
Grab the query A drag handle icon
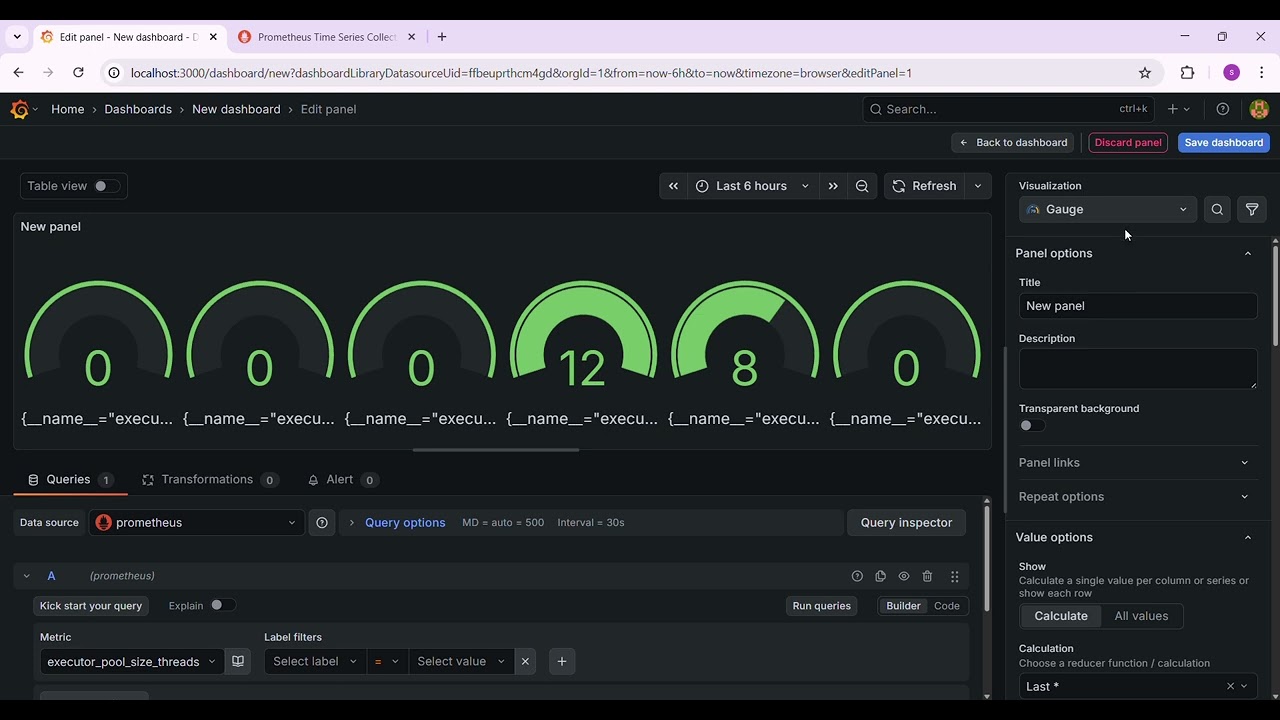pyautogui.click(x=955, y=576)
